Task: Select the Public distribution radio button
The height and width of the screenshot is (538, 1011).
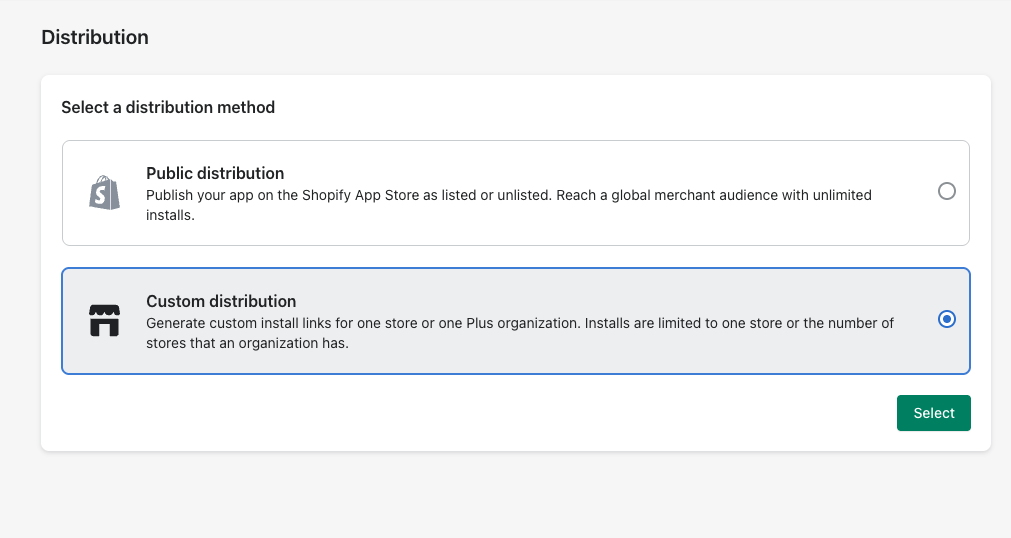Action: point(947,191)
